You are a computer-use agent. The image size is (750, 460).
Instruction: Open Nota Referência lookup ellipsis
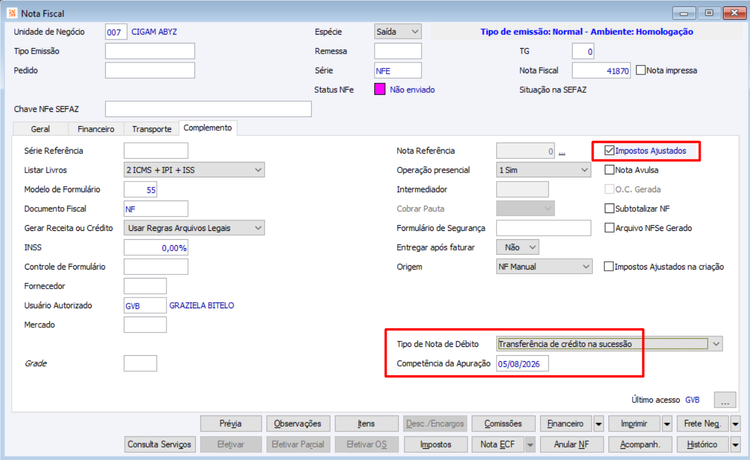[x=562, y=152]
